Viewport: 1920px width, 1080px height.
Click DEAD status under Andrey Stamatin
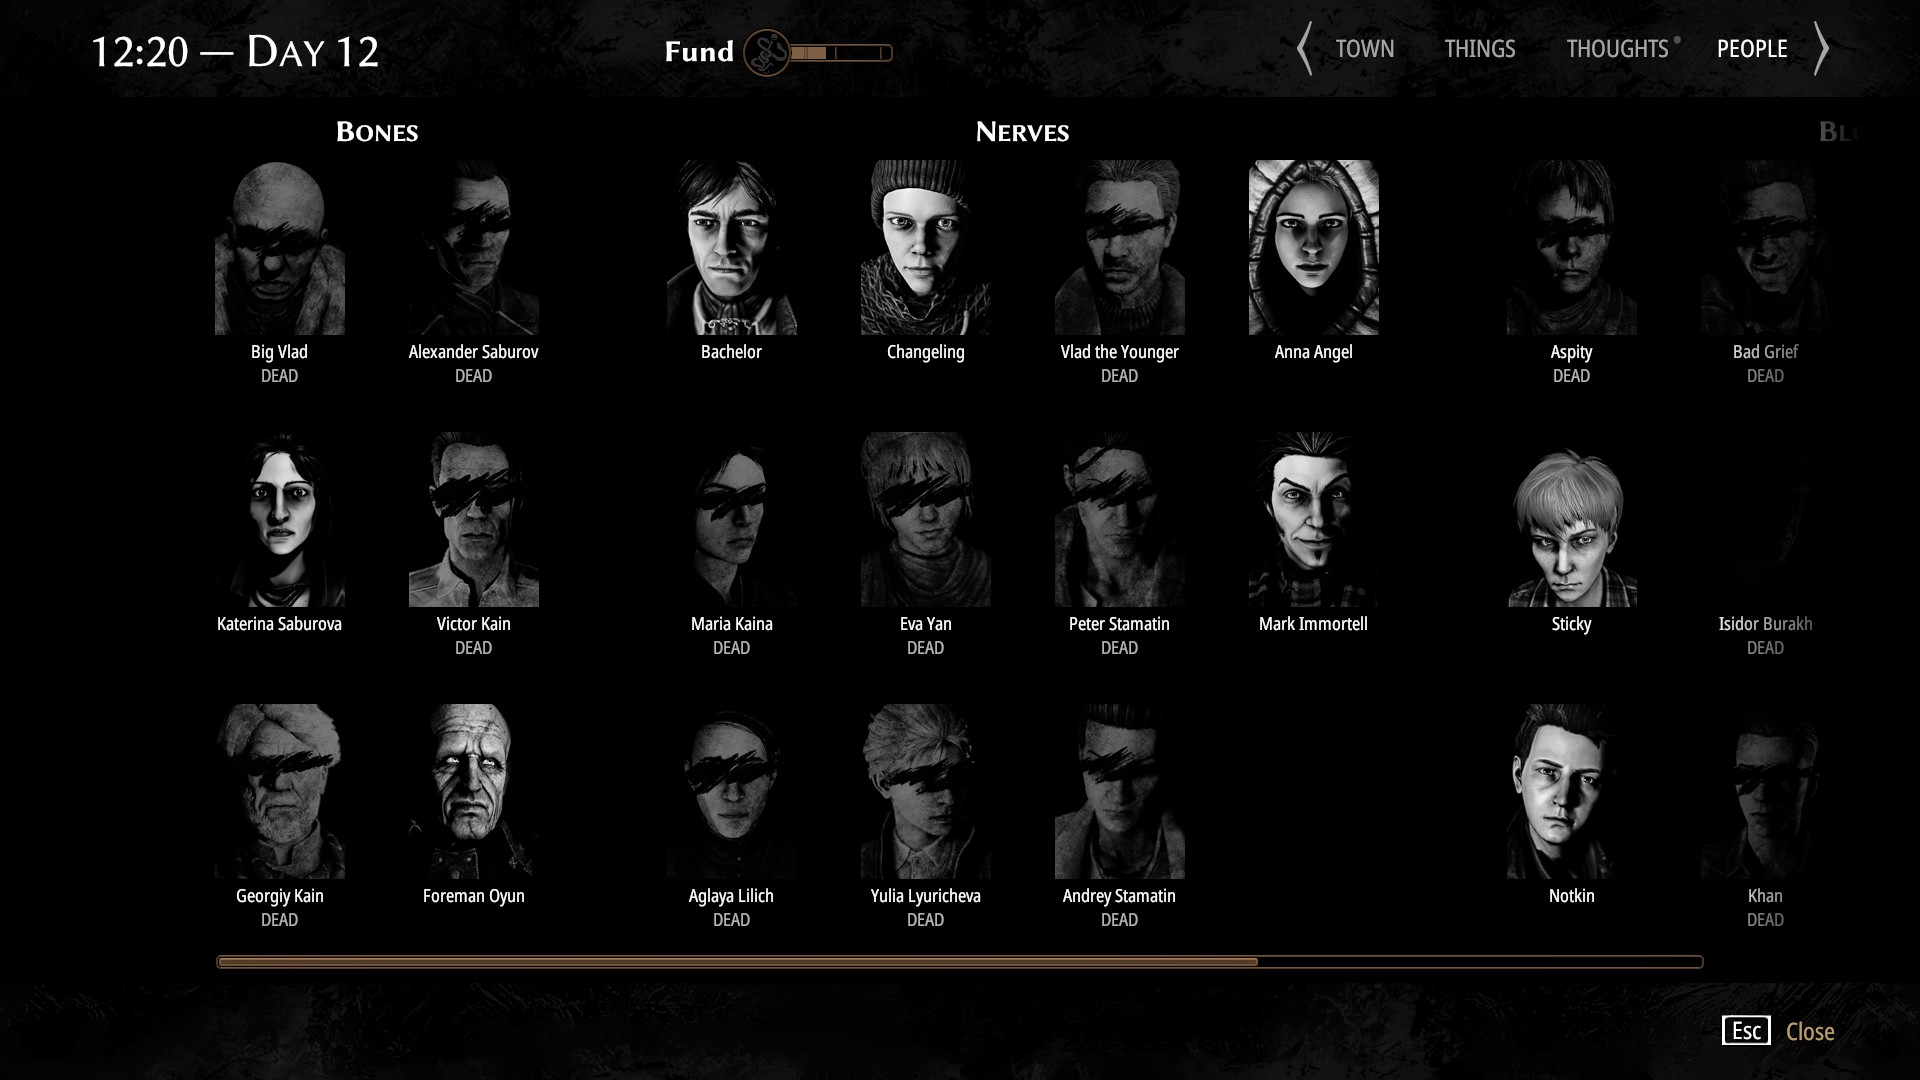[x=1119, y=920]
